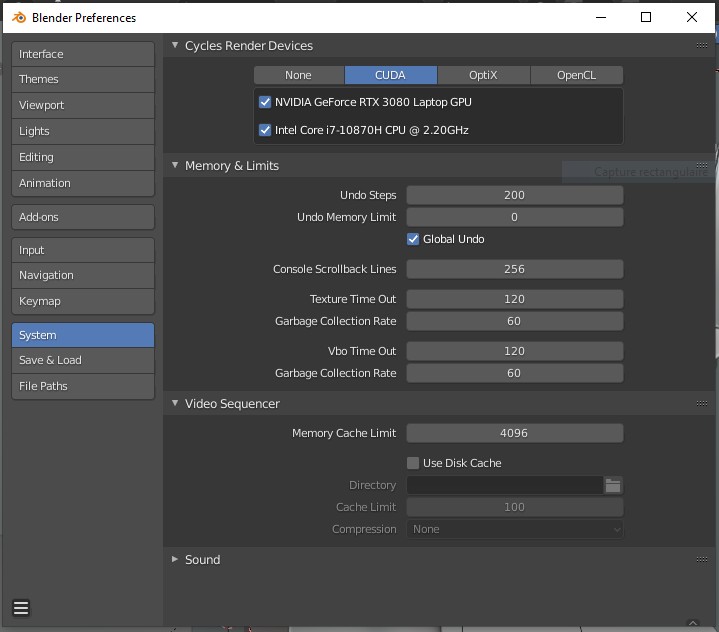Click the Undo Memory Limit field
Viewport: 719px width, 632px height.
pyautogui.click(x=514, y=217)
